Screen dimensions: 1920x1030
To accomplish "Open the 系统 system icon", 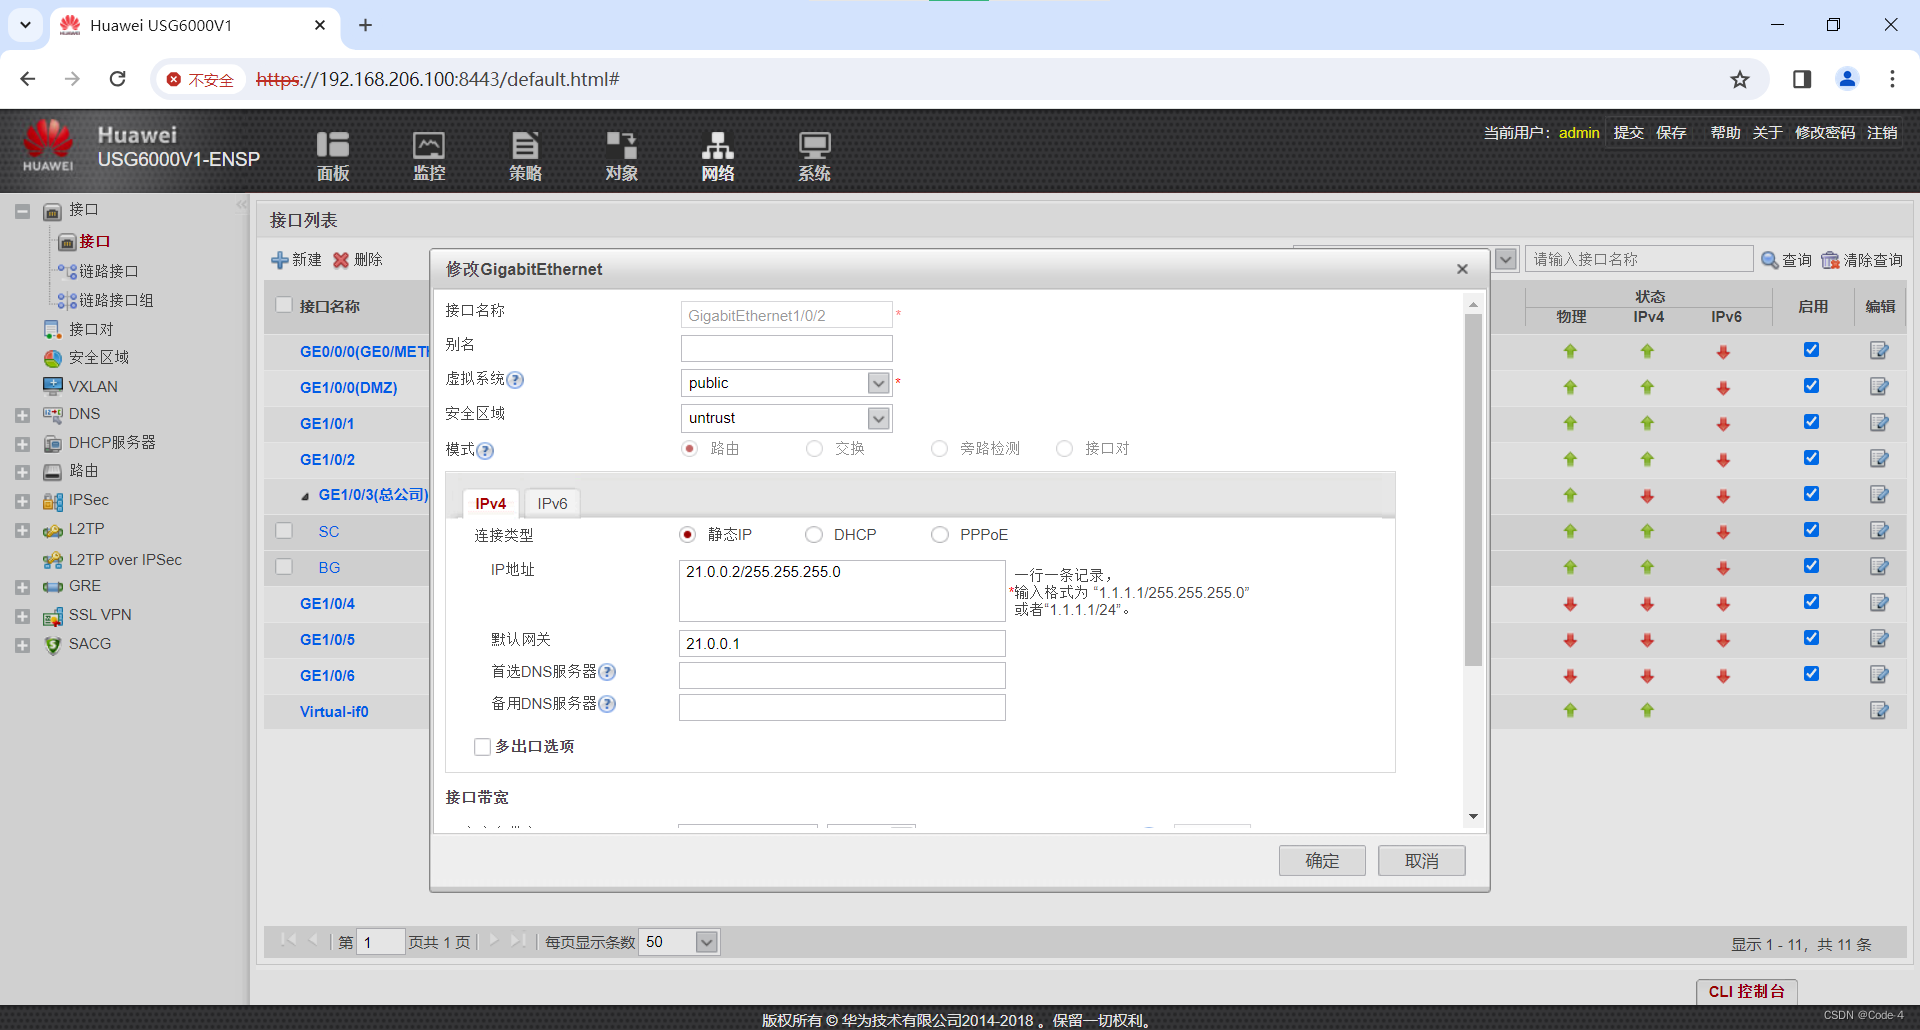I will 814,156.
